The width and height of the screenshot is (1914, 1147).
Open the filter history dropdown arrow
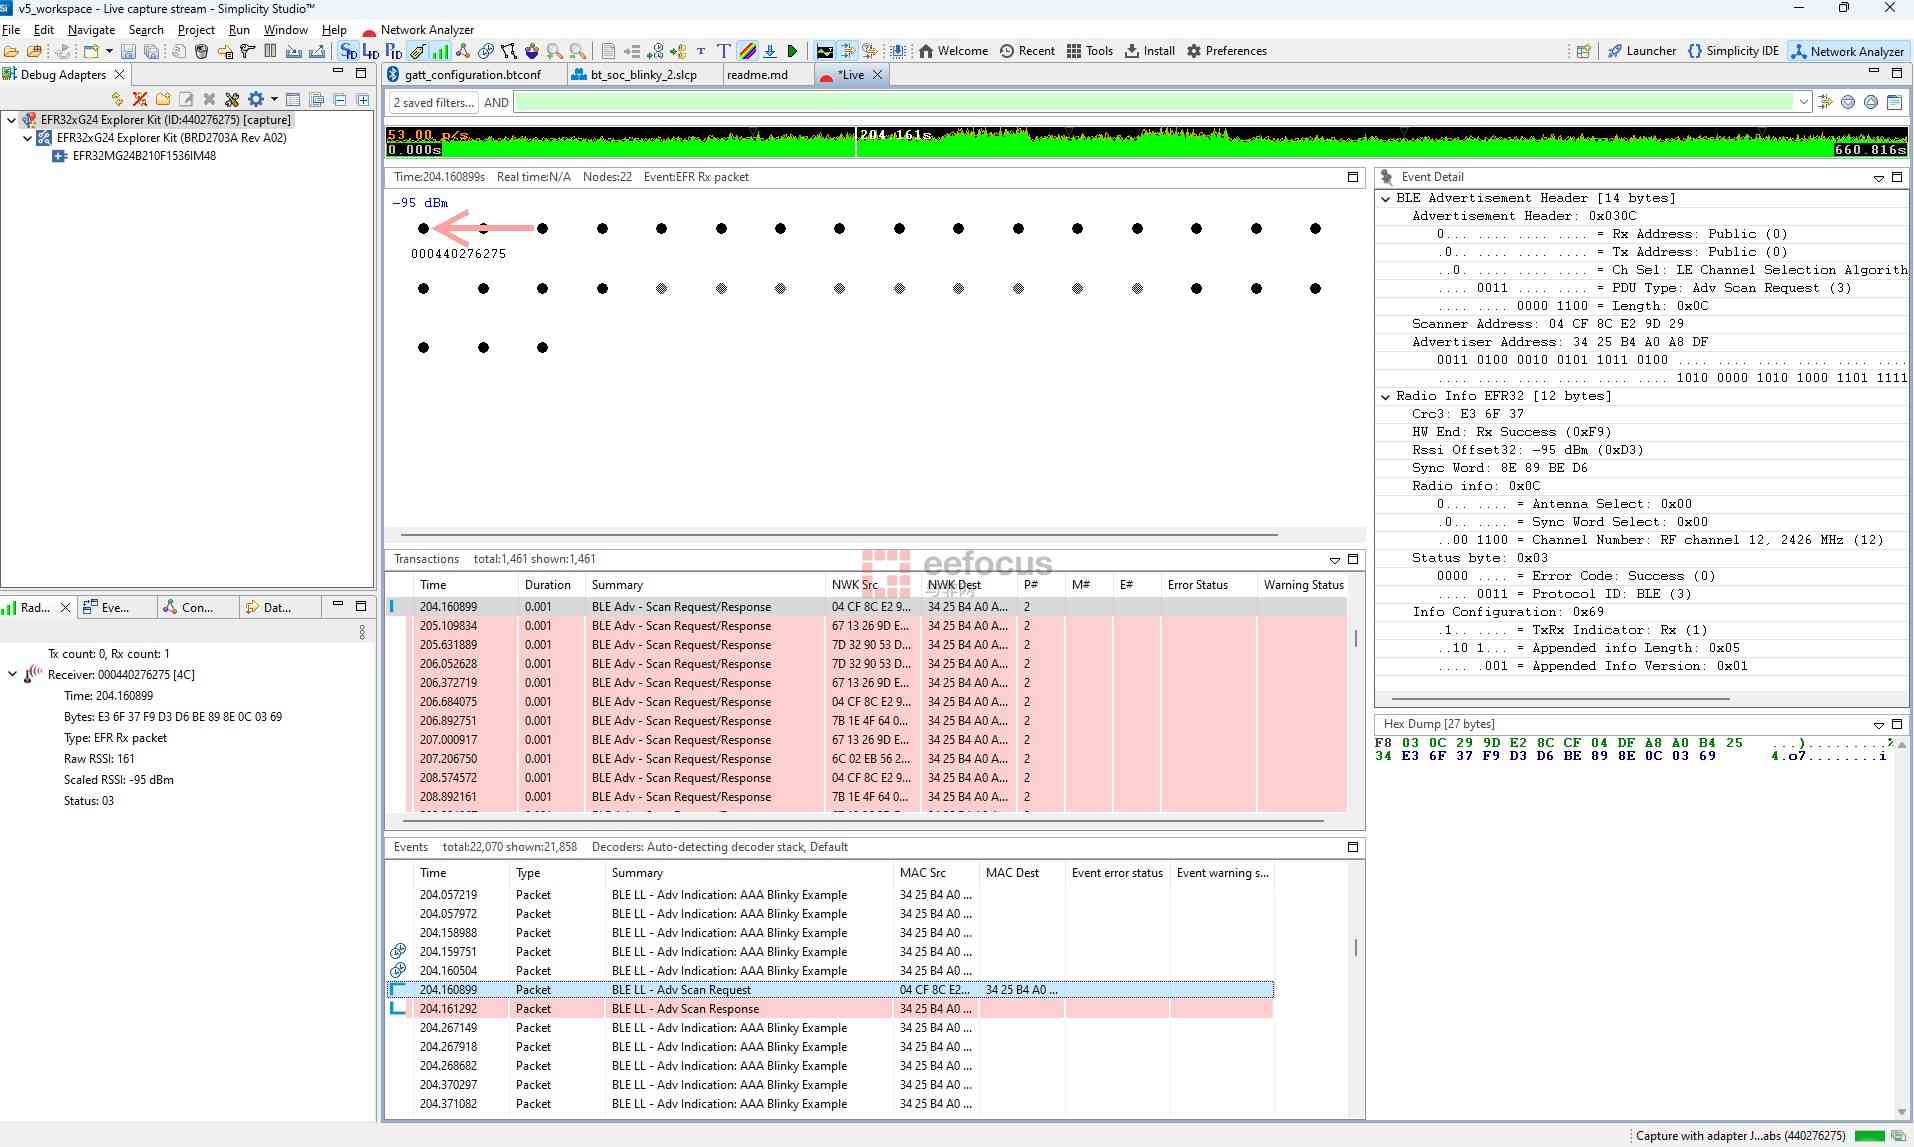[x=1802, y=101]
